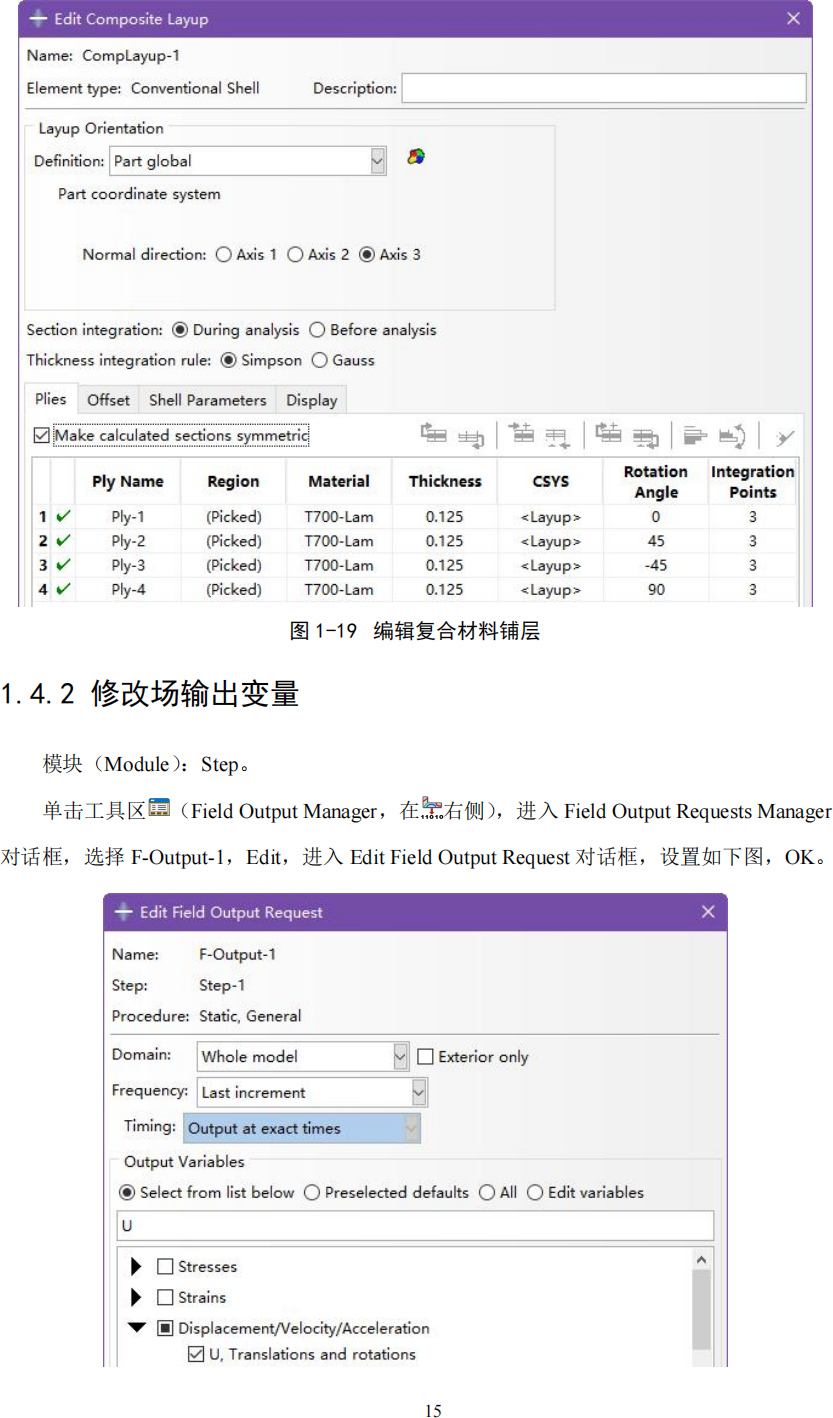This screenshot has height=1418, width=833.
Task: Switch to the Plies tab
Action: tap(51, 399)
